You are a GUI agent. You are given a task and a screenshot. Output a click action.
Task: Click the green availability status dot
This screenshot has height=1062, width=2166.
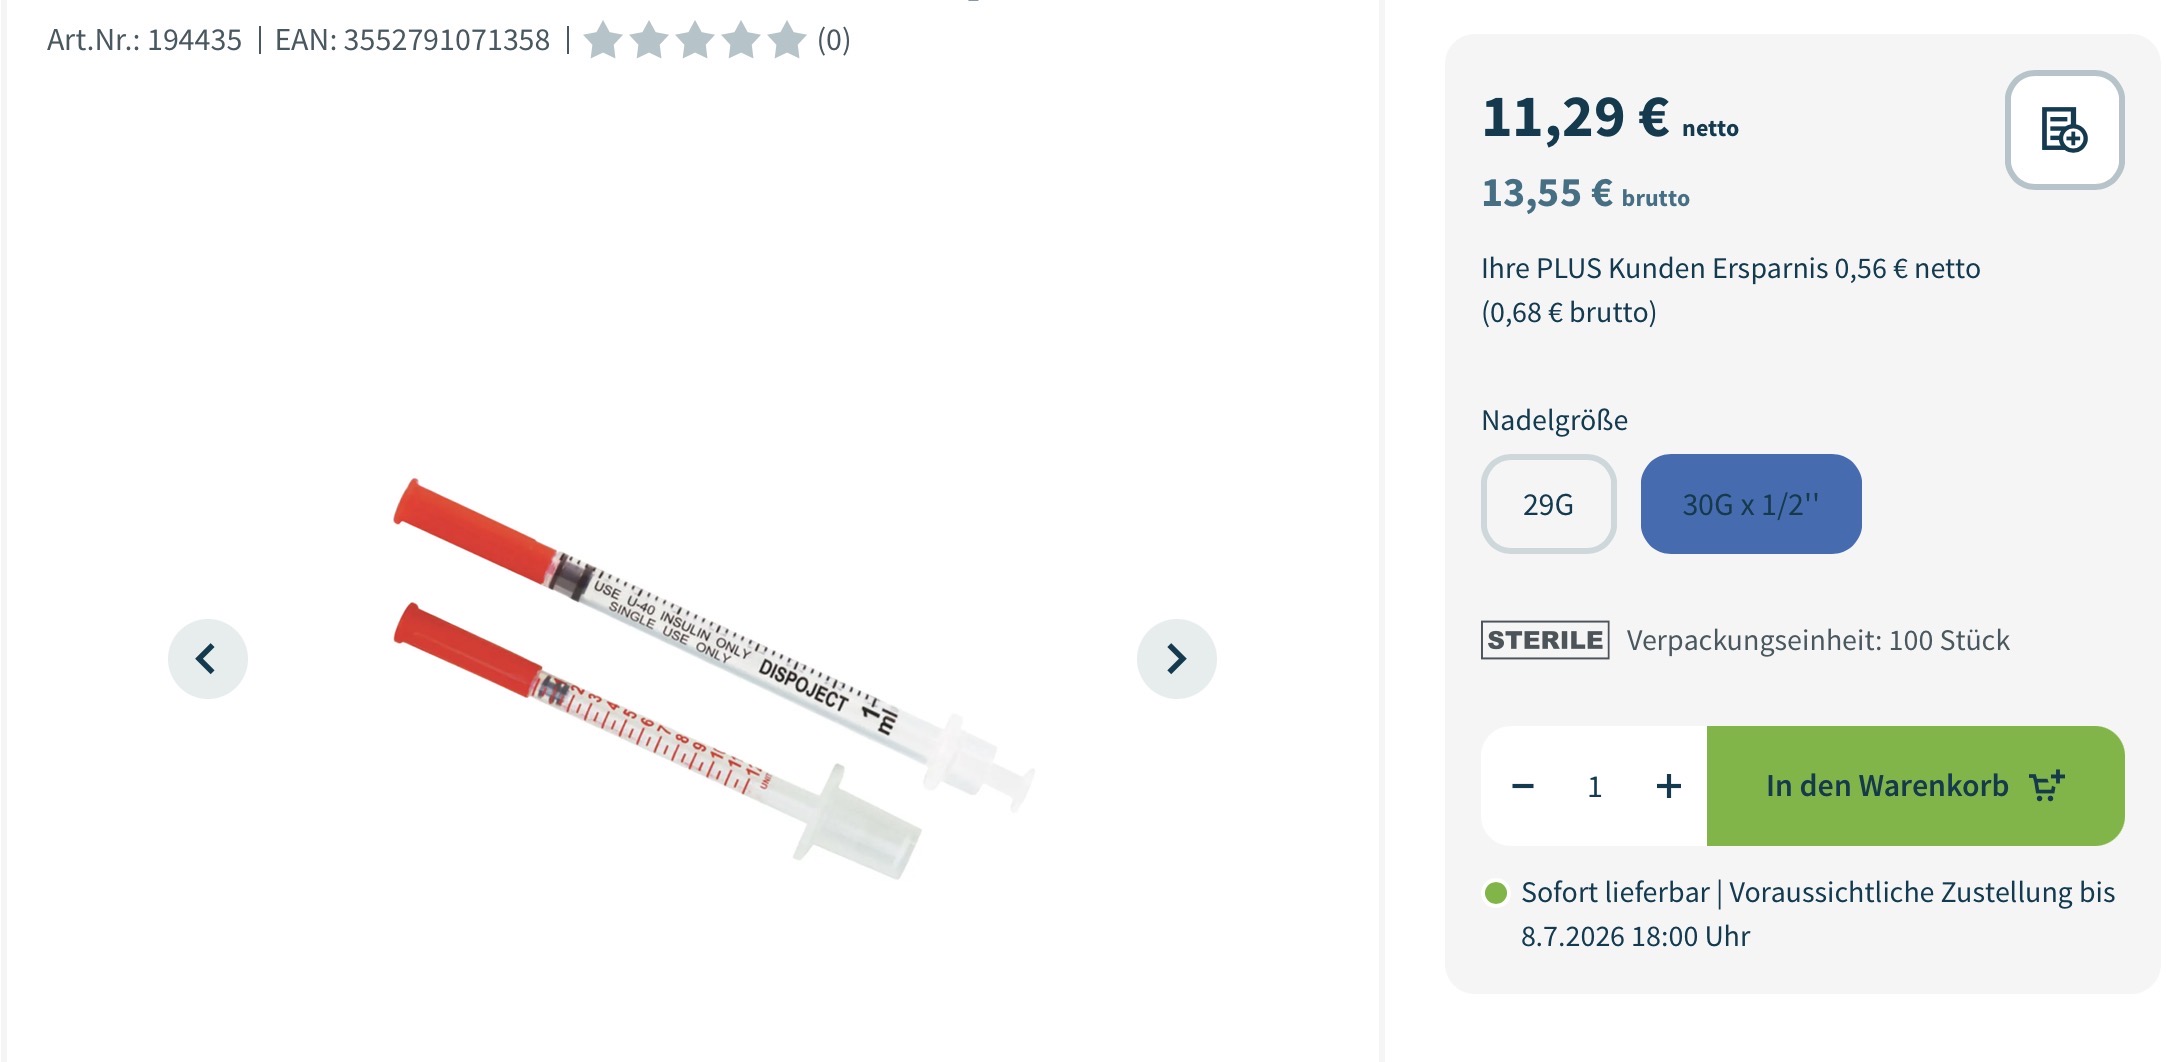1496,892
